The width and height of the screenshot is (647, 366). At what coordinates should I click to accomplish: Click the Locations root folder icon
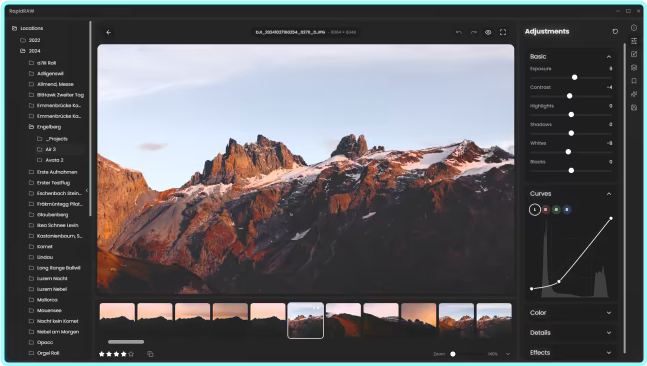pyautogui.click(x=14, y=28)
